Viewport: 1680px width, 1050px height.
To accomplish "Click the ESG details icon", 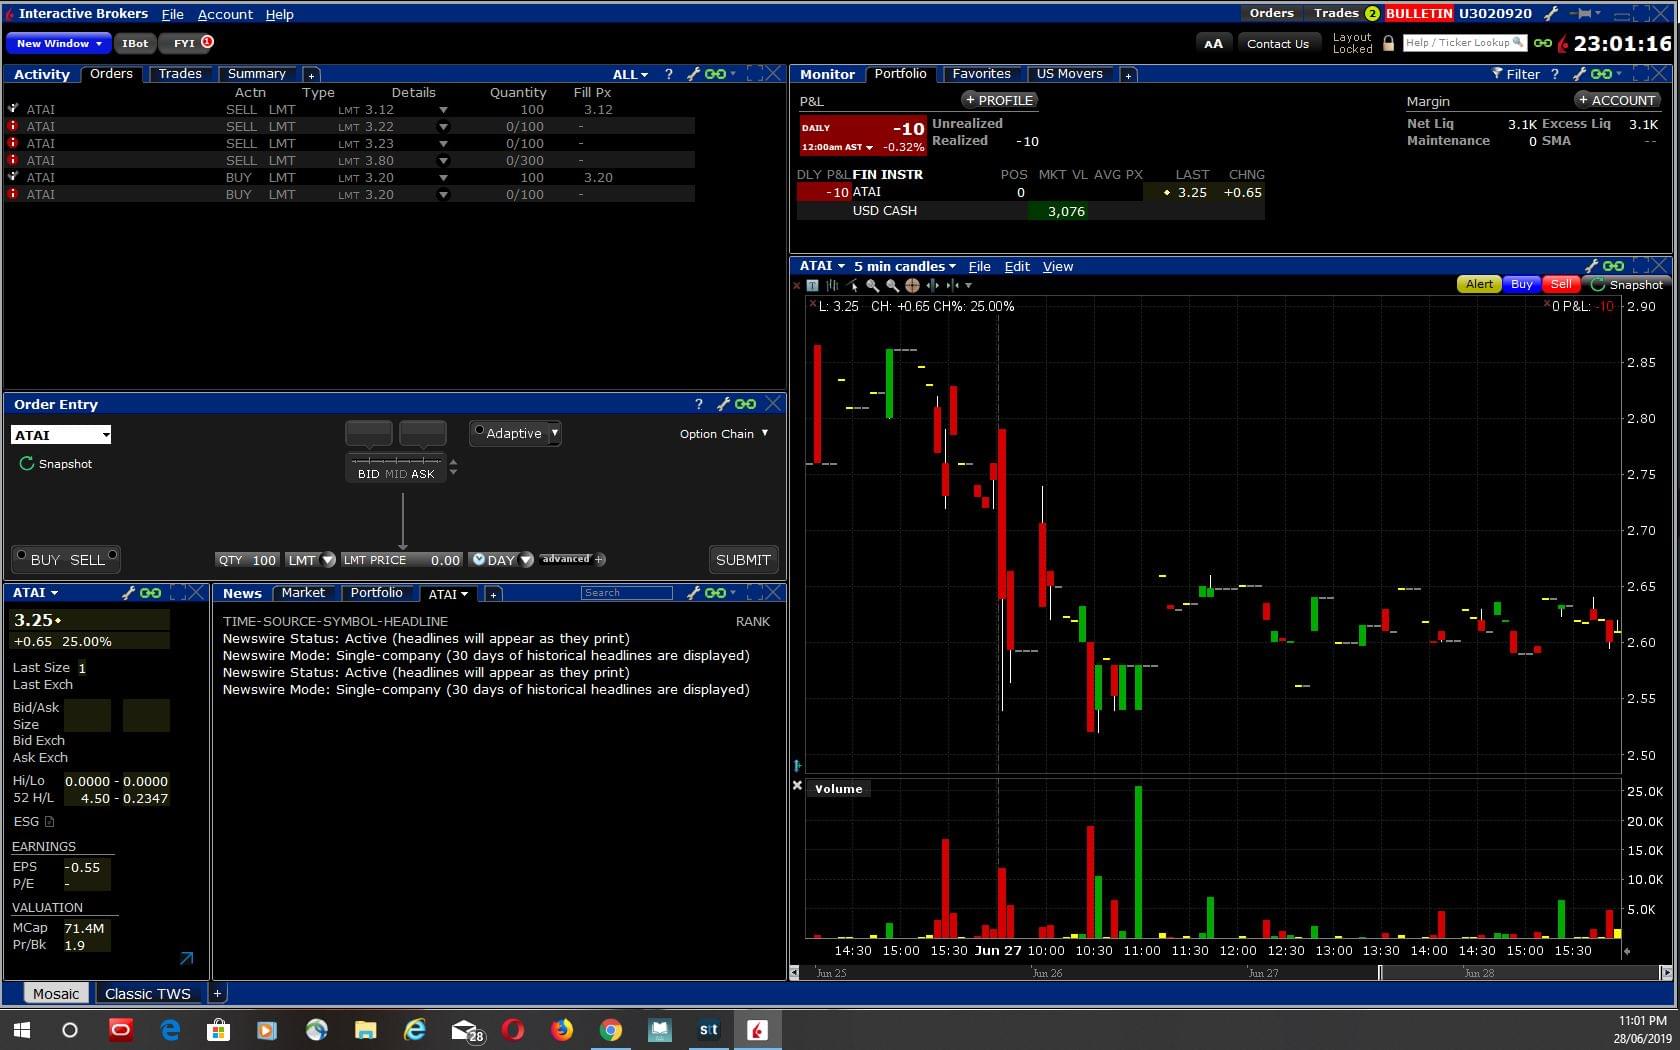I will click(x=49, y=822).
